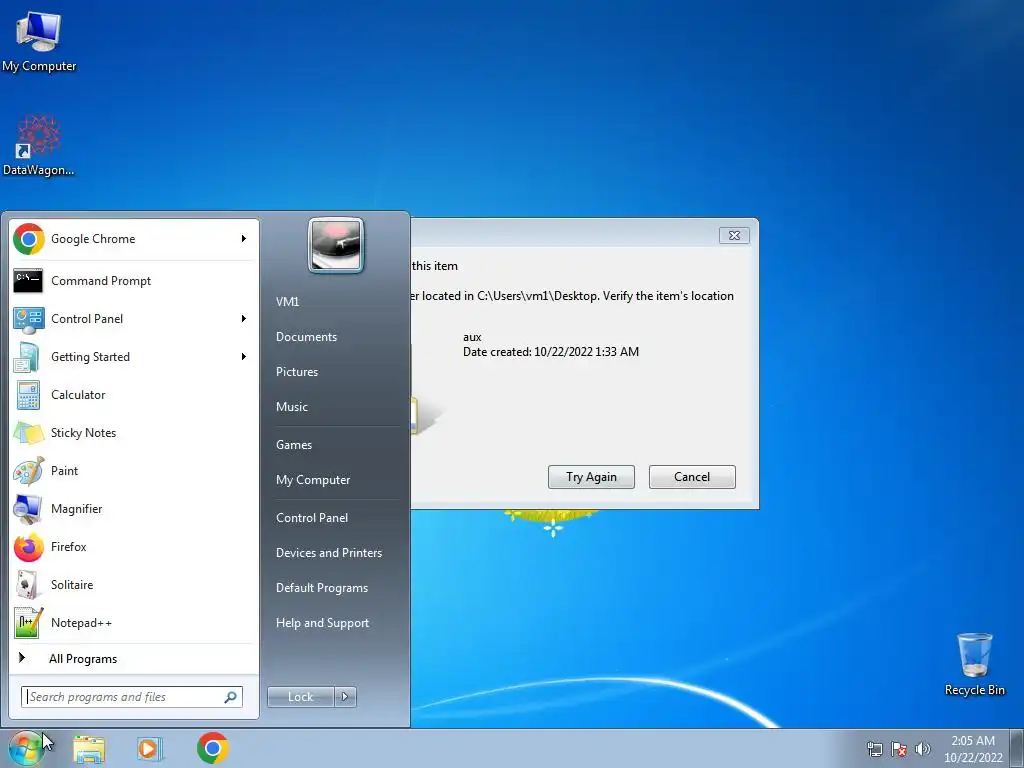
Task: Expand Getting Started submenu arrow
Action: point(244,357)
